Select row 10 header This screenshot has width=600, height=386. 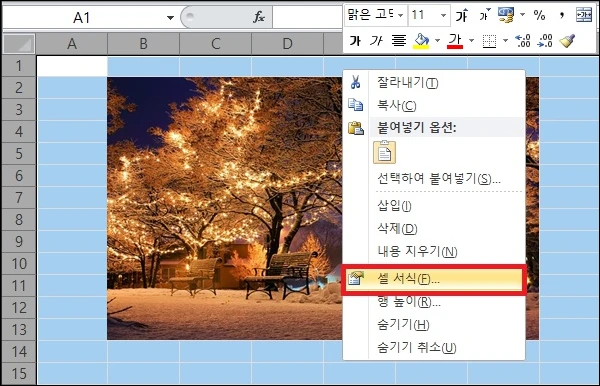(x=19, y=264)
